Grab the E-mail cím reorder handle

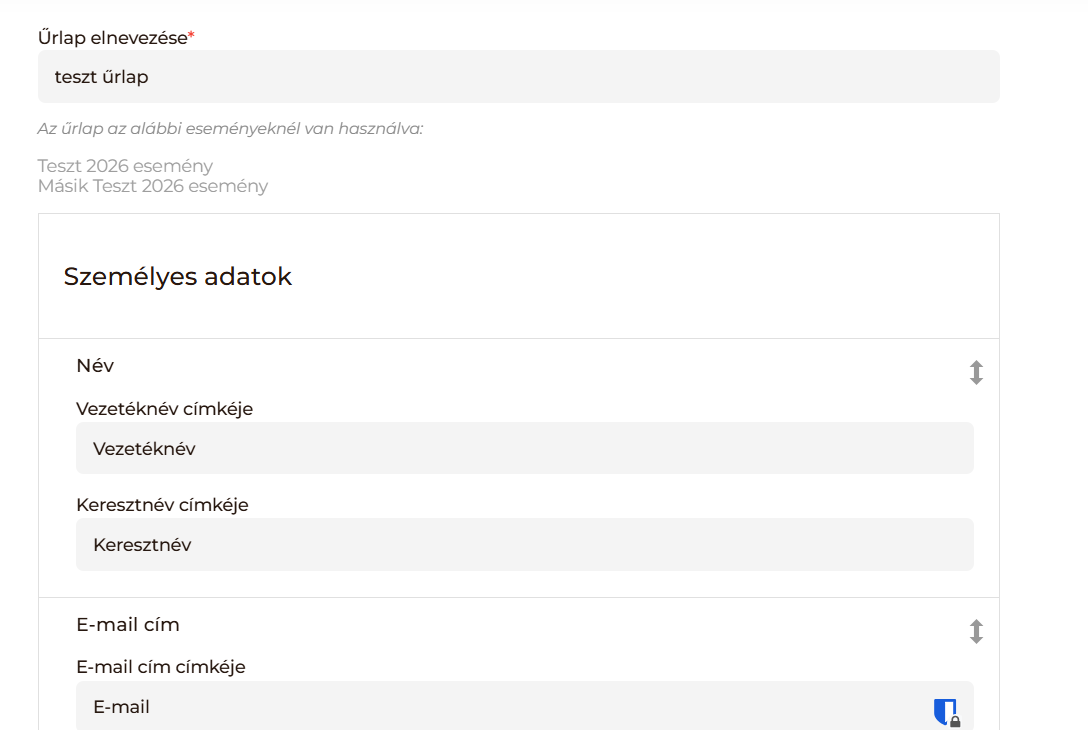(976, 632)
